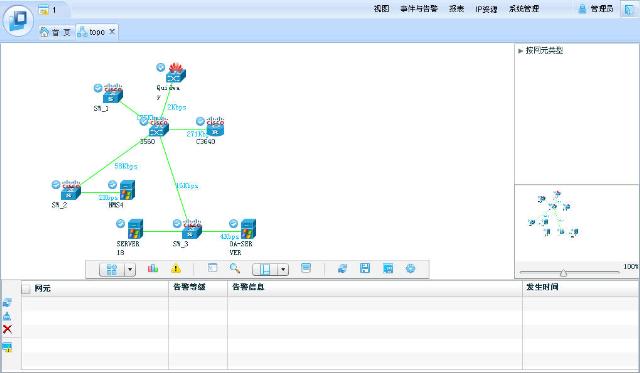The image size is (640, 373).
Task: Expand the network element type tree
Action: click(520, 51)
